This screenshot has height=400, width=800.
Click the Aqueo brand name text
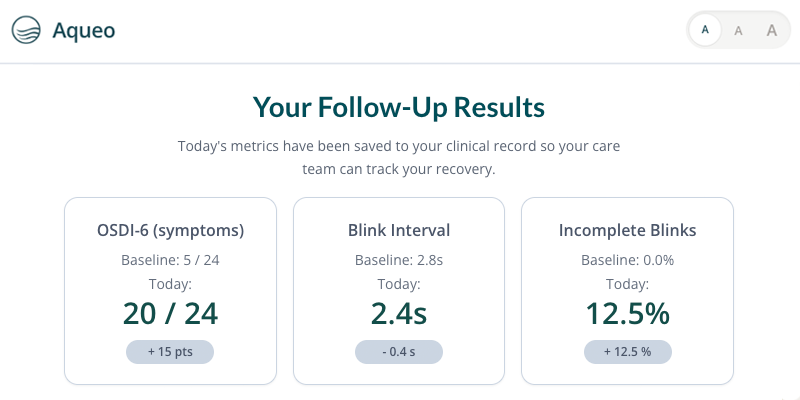point(83,31)
